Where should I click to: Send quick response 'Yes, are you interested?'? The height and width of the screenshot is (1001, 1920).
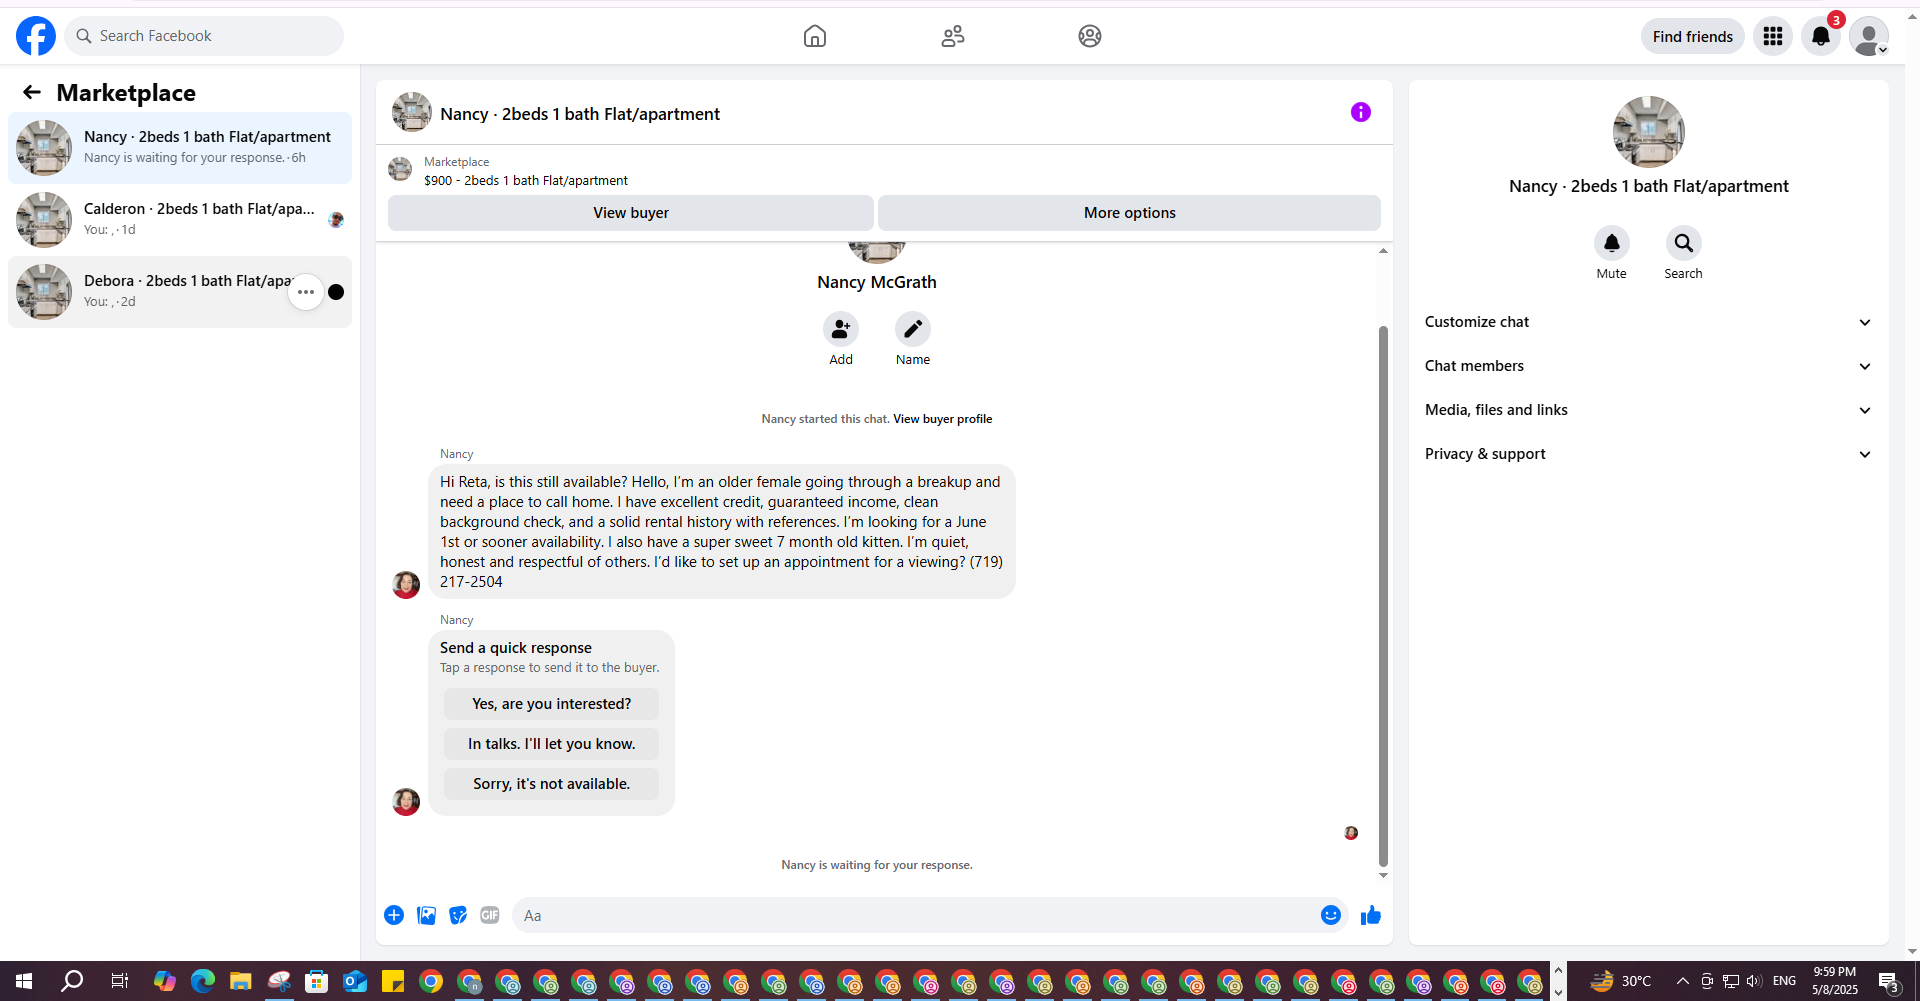(552, 704)
